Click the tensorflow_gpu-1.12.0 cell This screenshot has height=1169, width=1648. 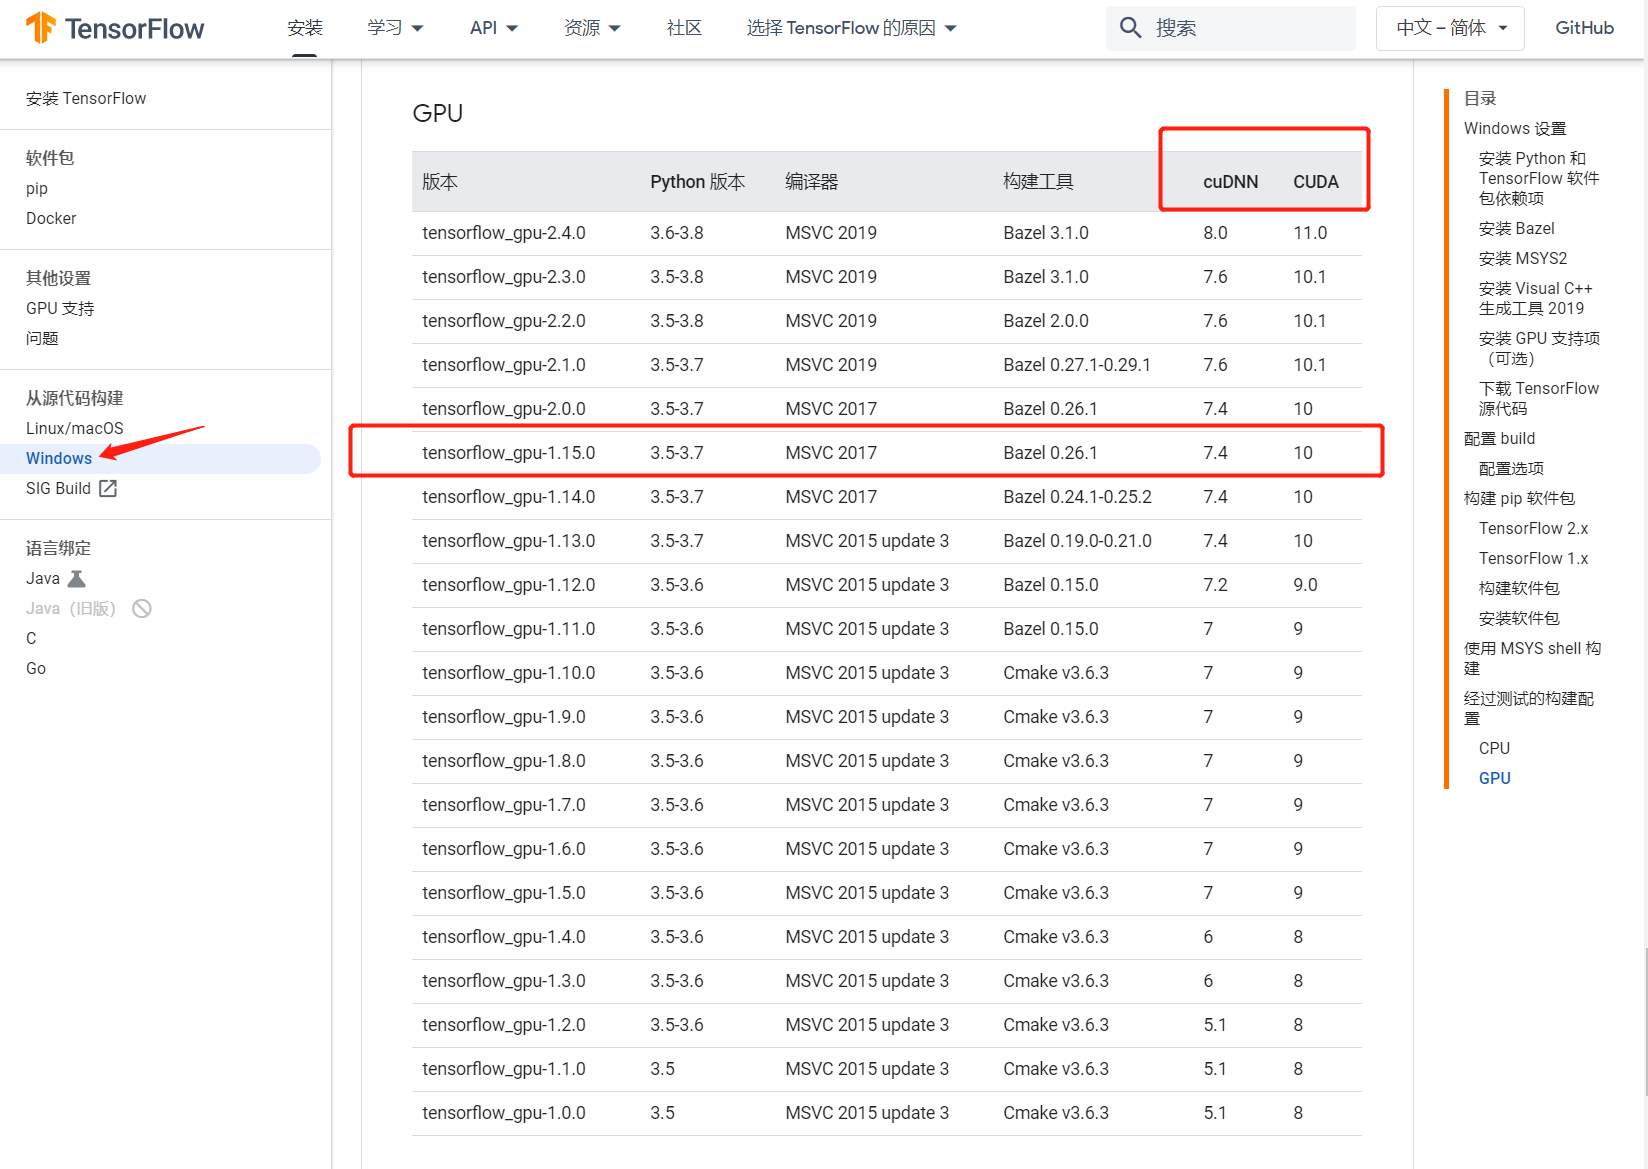pos(508,585)
